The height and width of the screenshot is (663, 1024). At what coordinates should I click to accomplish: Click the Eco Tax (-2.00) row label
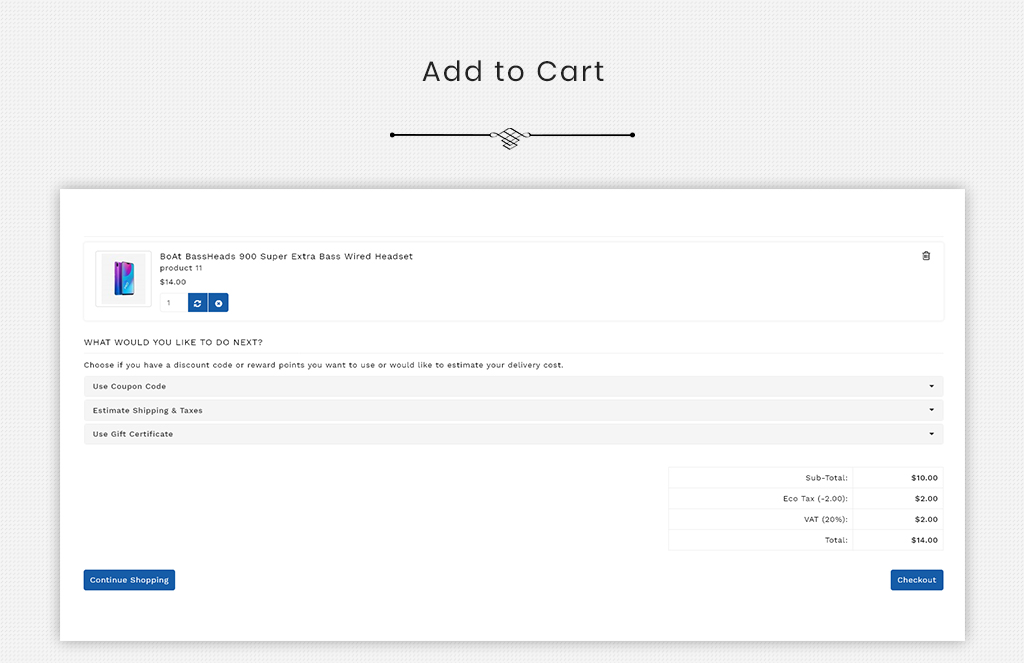(815, 498)
